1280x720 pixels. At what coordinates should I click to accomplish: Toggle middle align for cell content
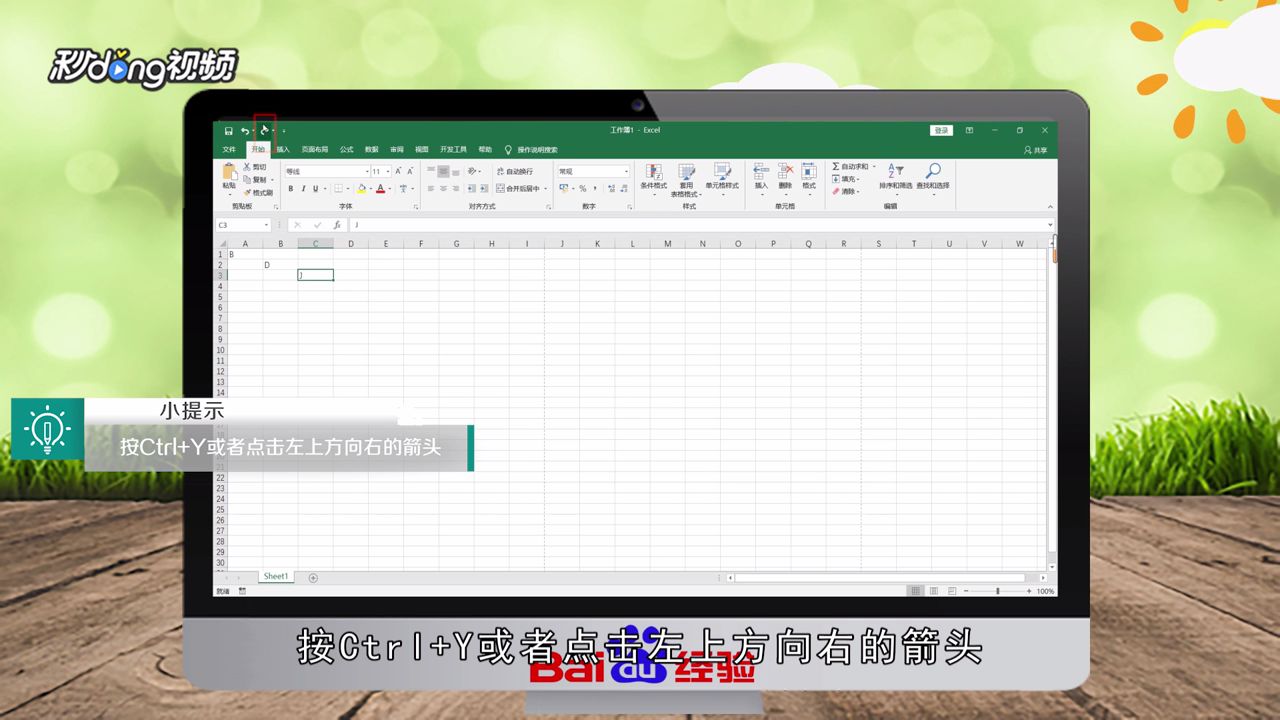444,171
